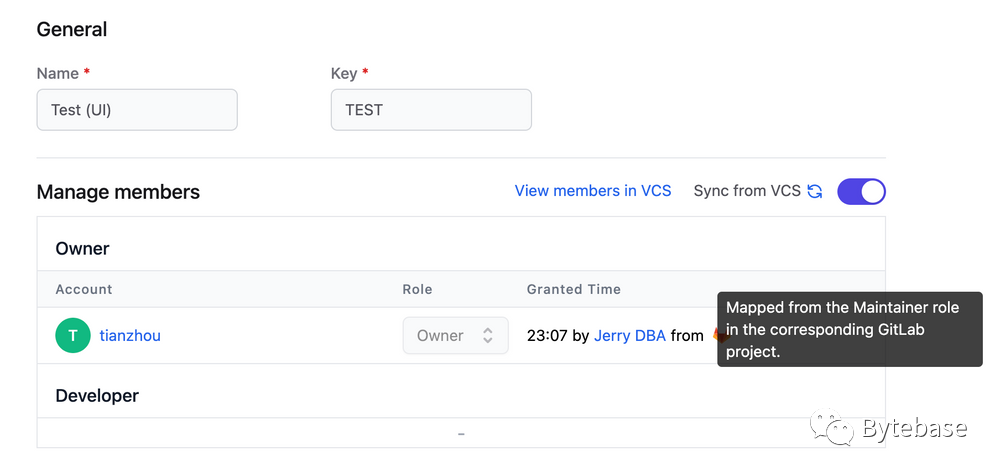Open the tianzhou account link
This screenshot has width=1000, height=475.
click(130, 336)
